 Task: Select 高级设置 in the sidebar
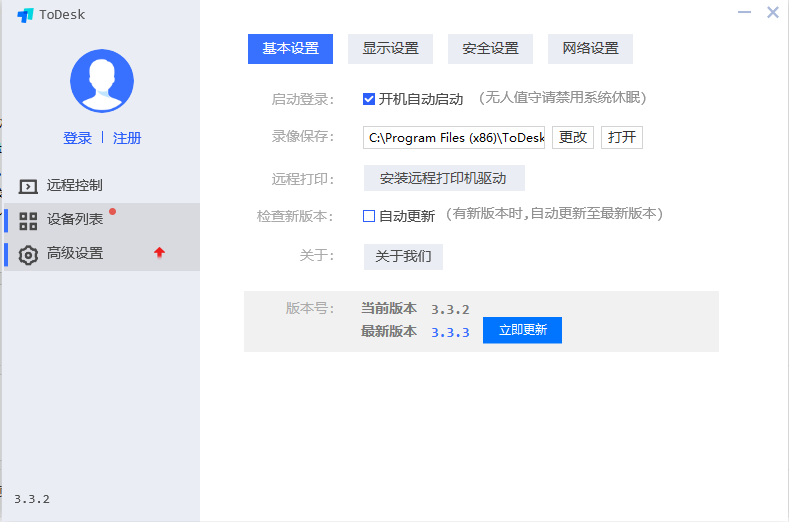[x=101, y=254]
